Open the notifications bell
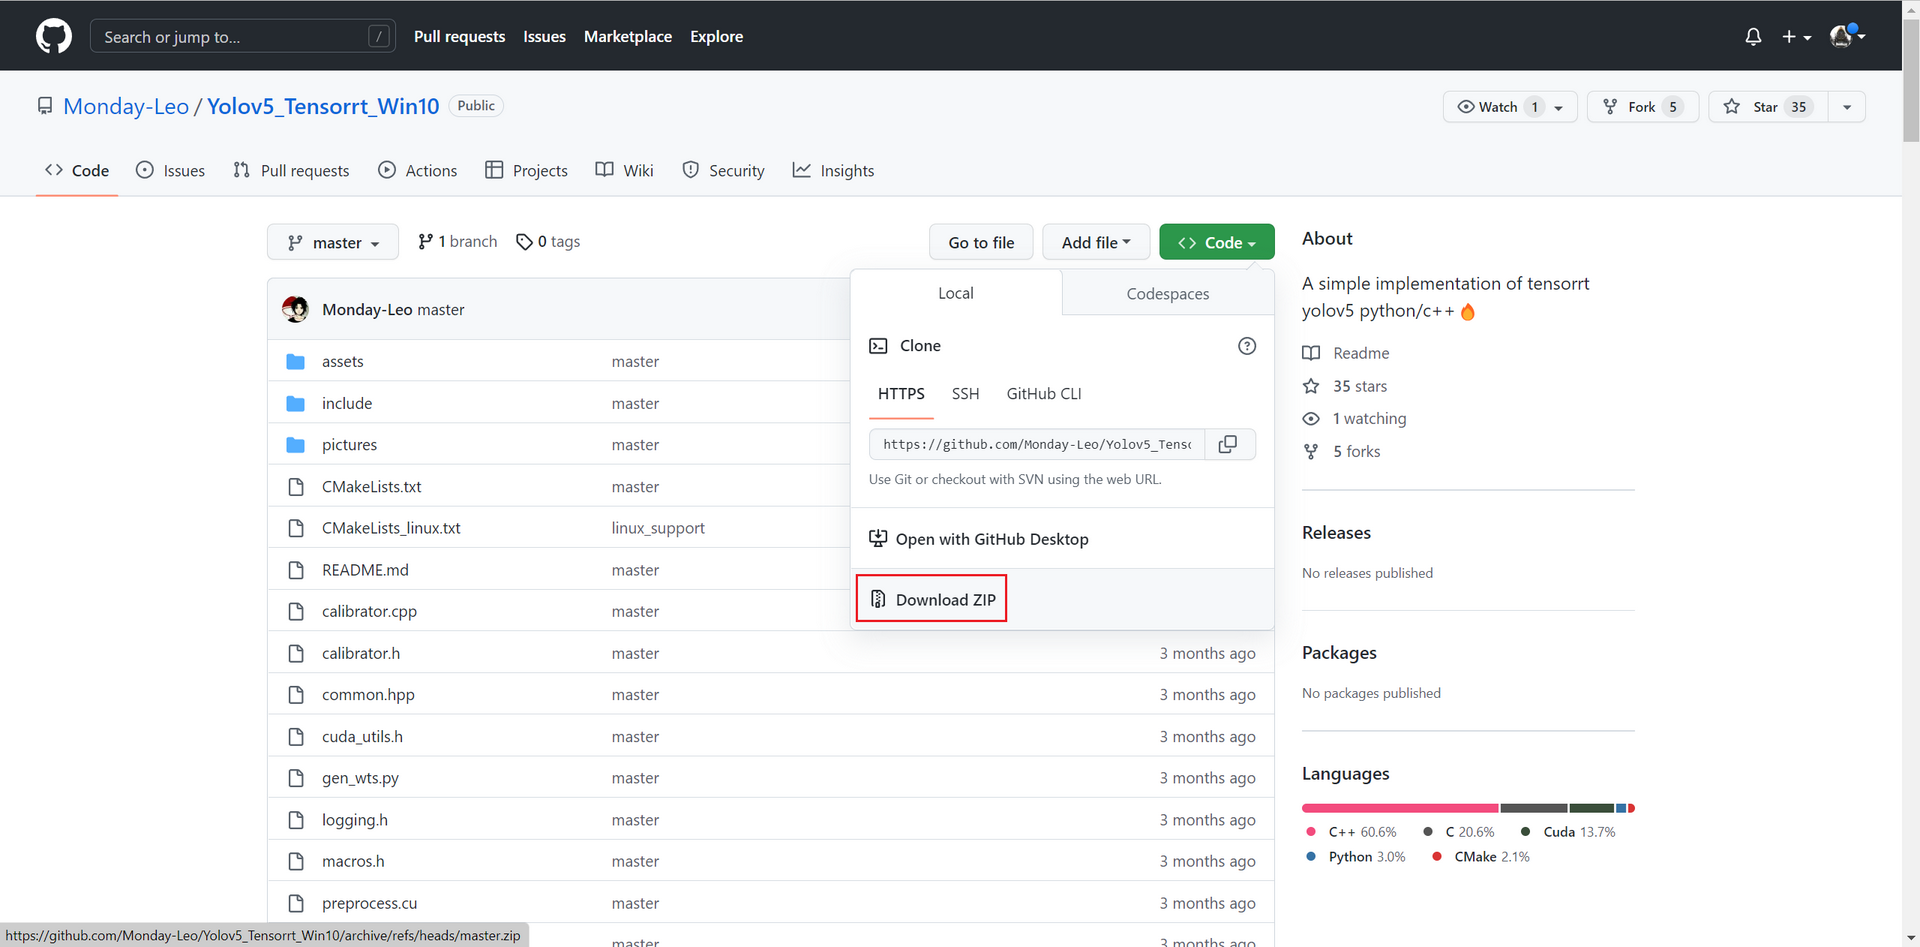Screen dimensions: 1920x947 point(1753,36)
